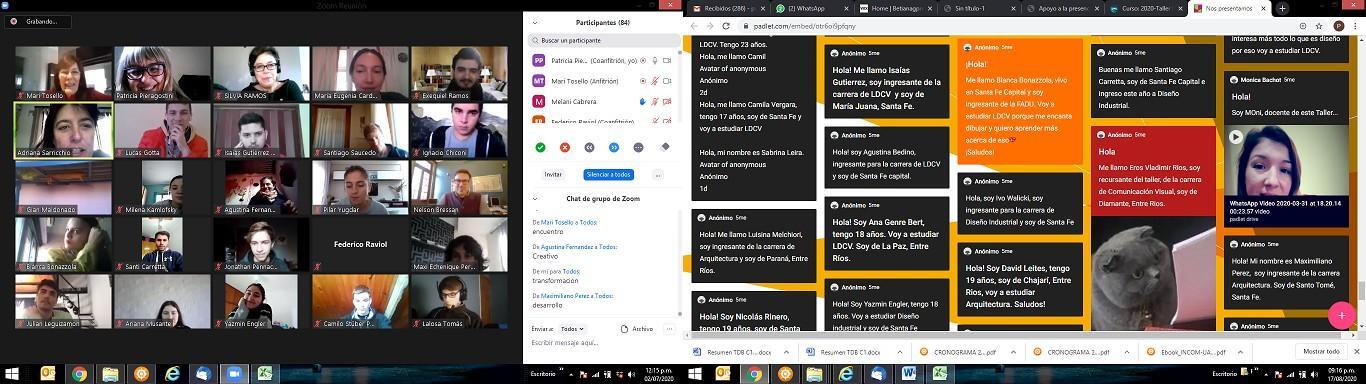Switch to the WhatsApp browser tab
1366x384 pixels.
812,8
